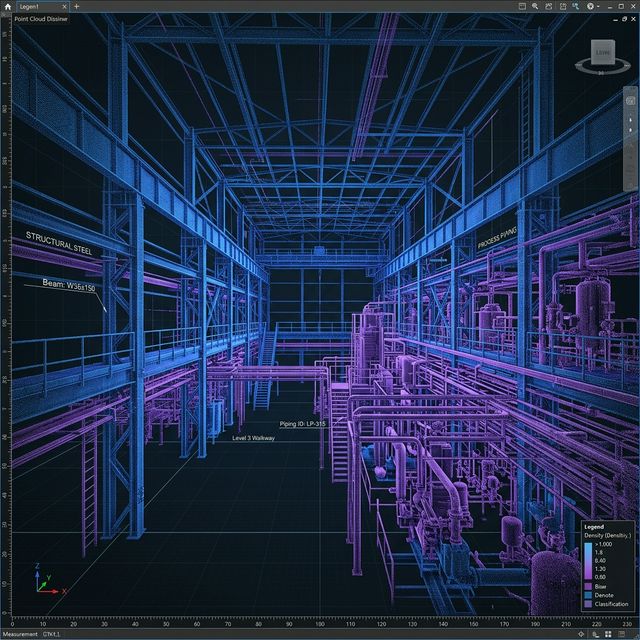The height and width of the screenshot is (640, 640).
Task: Select the Beam: W36x150 annotation
Action: pos(69,284)
